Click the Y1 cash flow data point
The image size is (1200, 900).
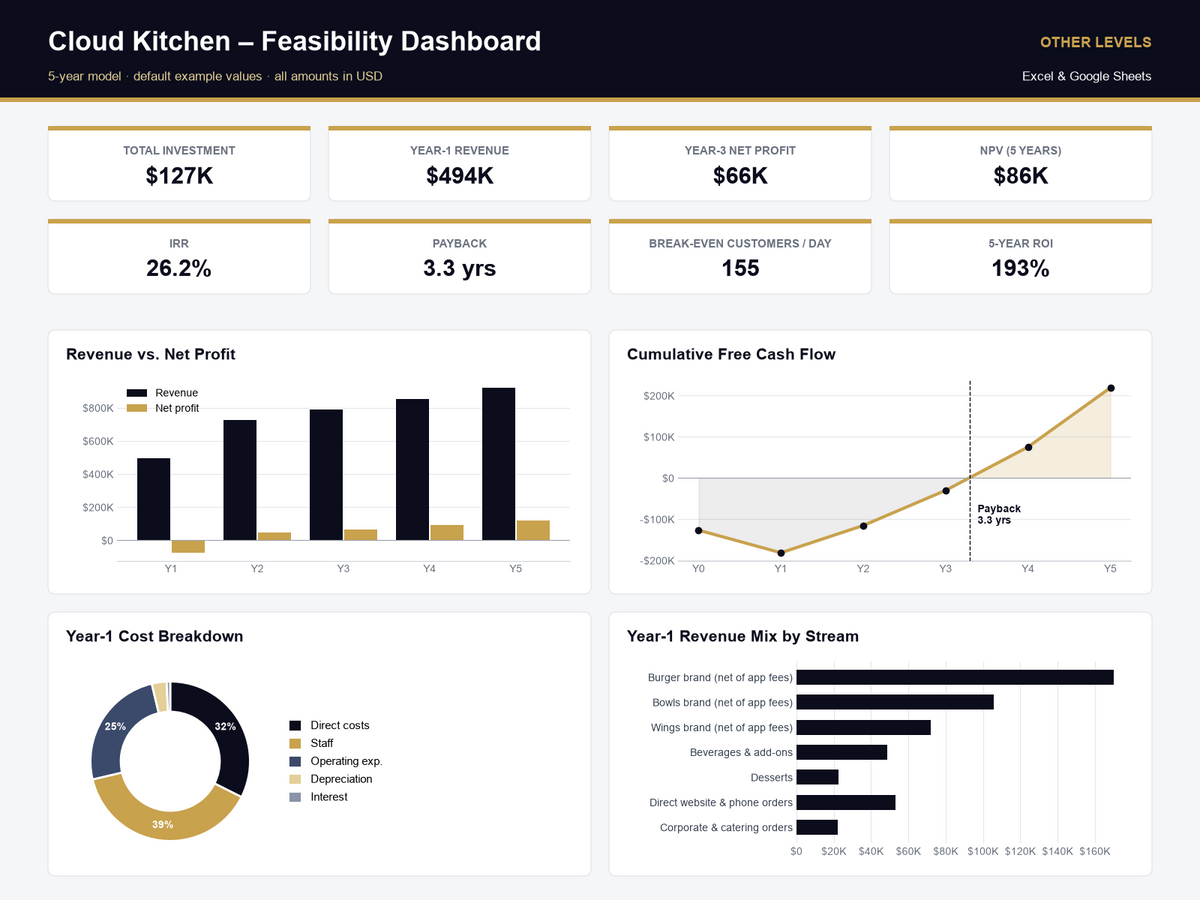click(781, 553)
